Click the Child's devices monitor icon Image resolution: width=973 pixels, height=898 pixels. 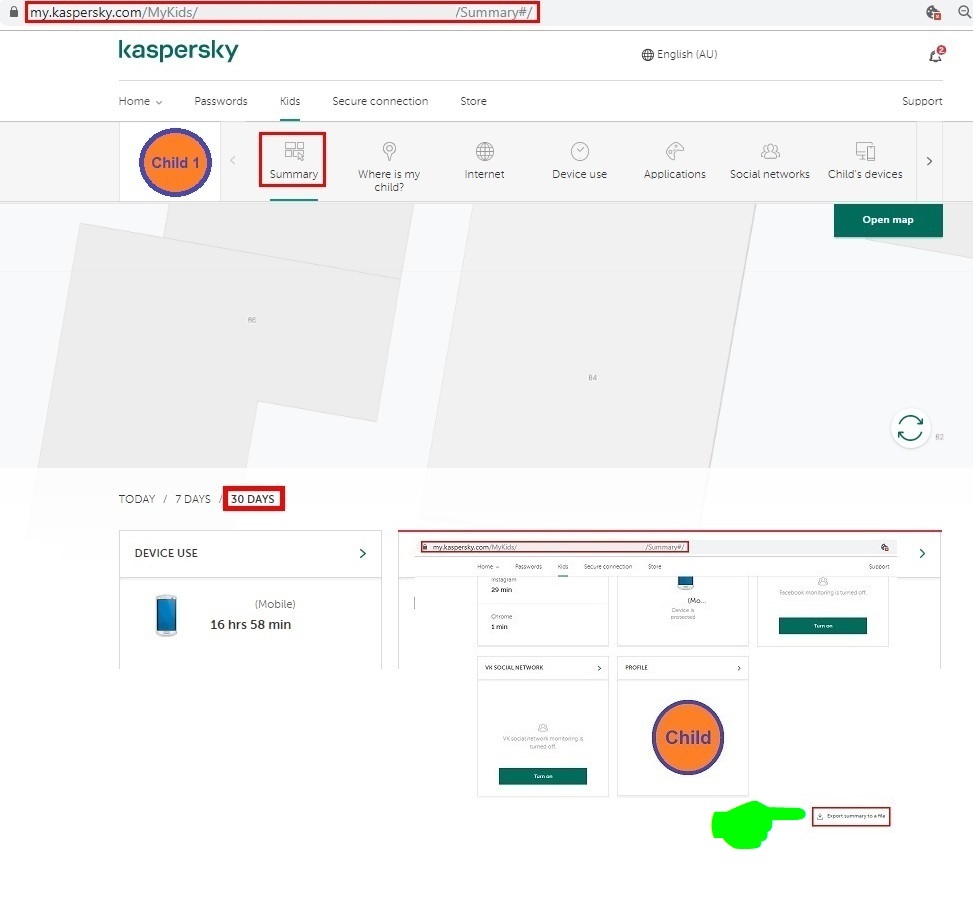(x=865, y=151)
